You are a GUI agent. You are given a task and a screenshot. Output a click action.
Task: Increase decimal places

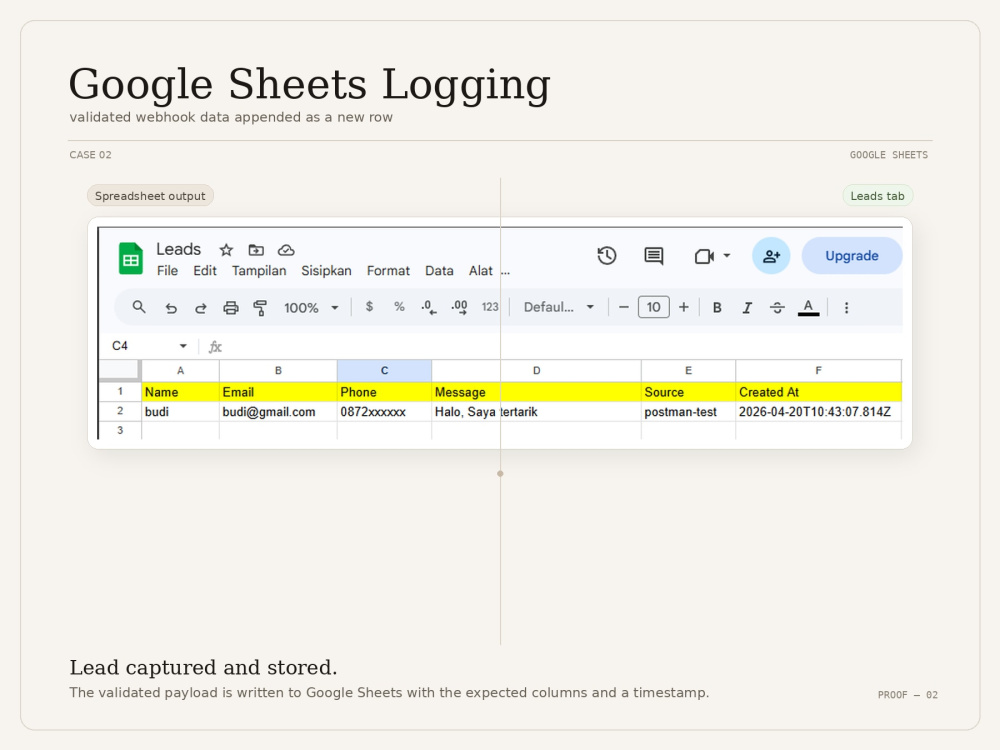459,307
